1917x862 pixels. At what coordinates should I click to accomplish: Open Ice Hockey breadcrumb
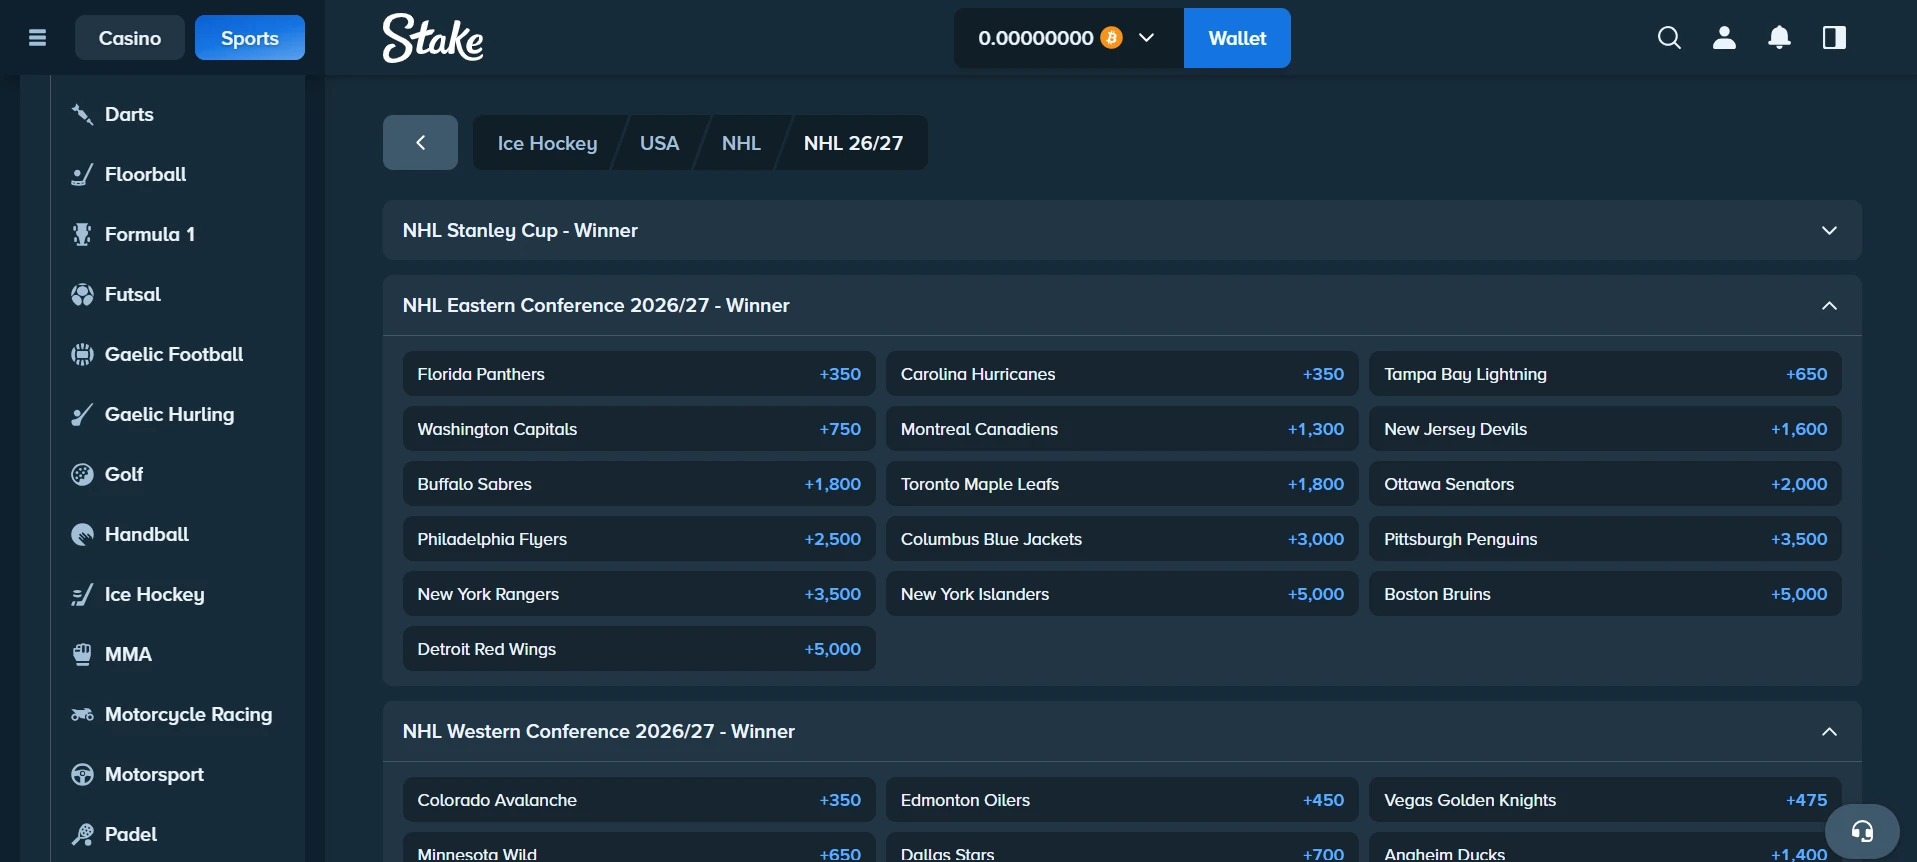[547, 143]
